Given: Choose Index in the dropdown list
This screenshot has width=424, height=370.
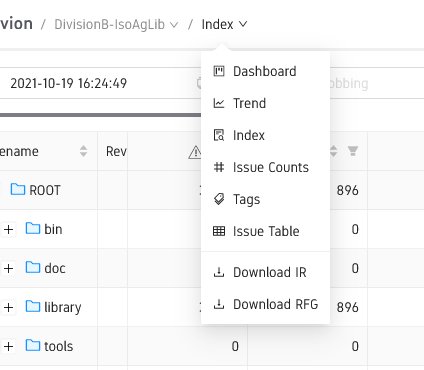Looking at the screenshot, I should (x=265, y=135).
